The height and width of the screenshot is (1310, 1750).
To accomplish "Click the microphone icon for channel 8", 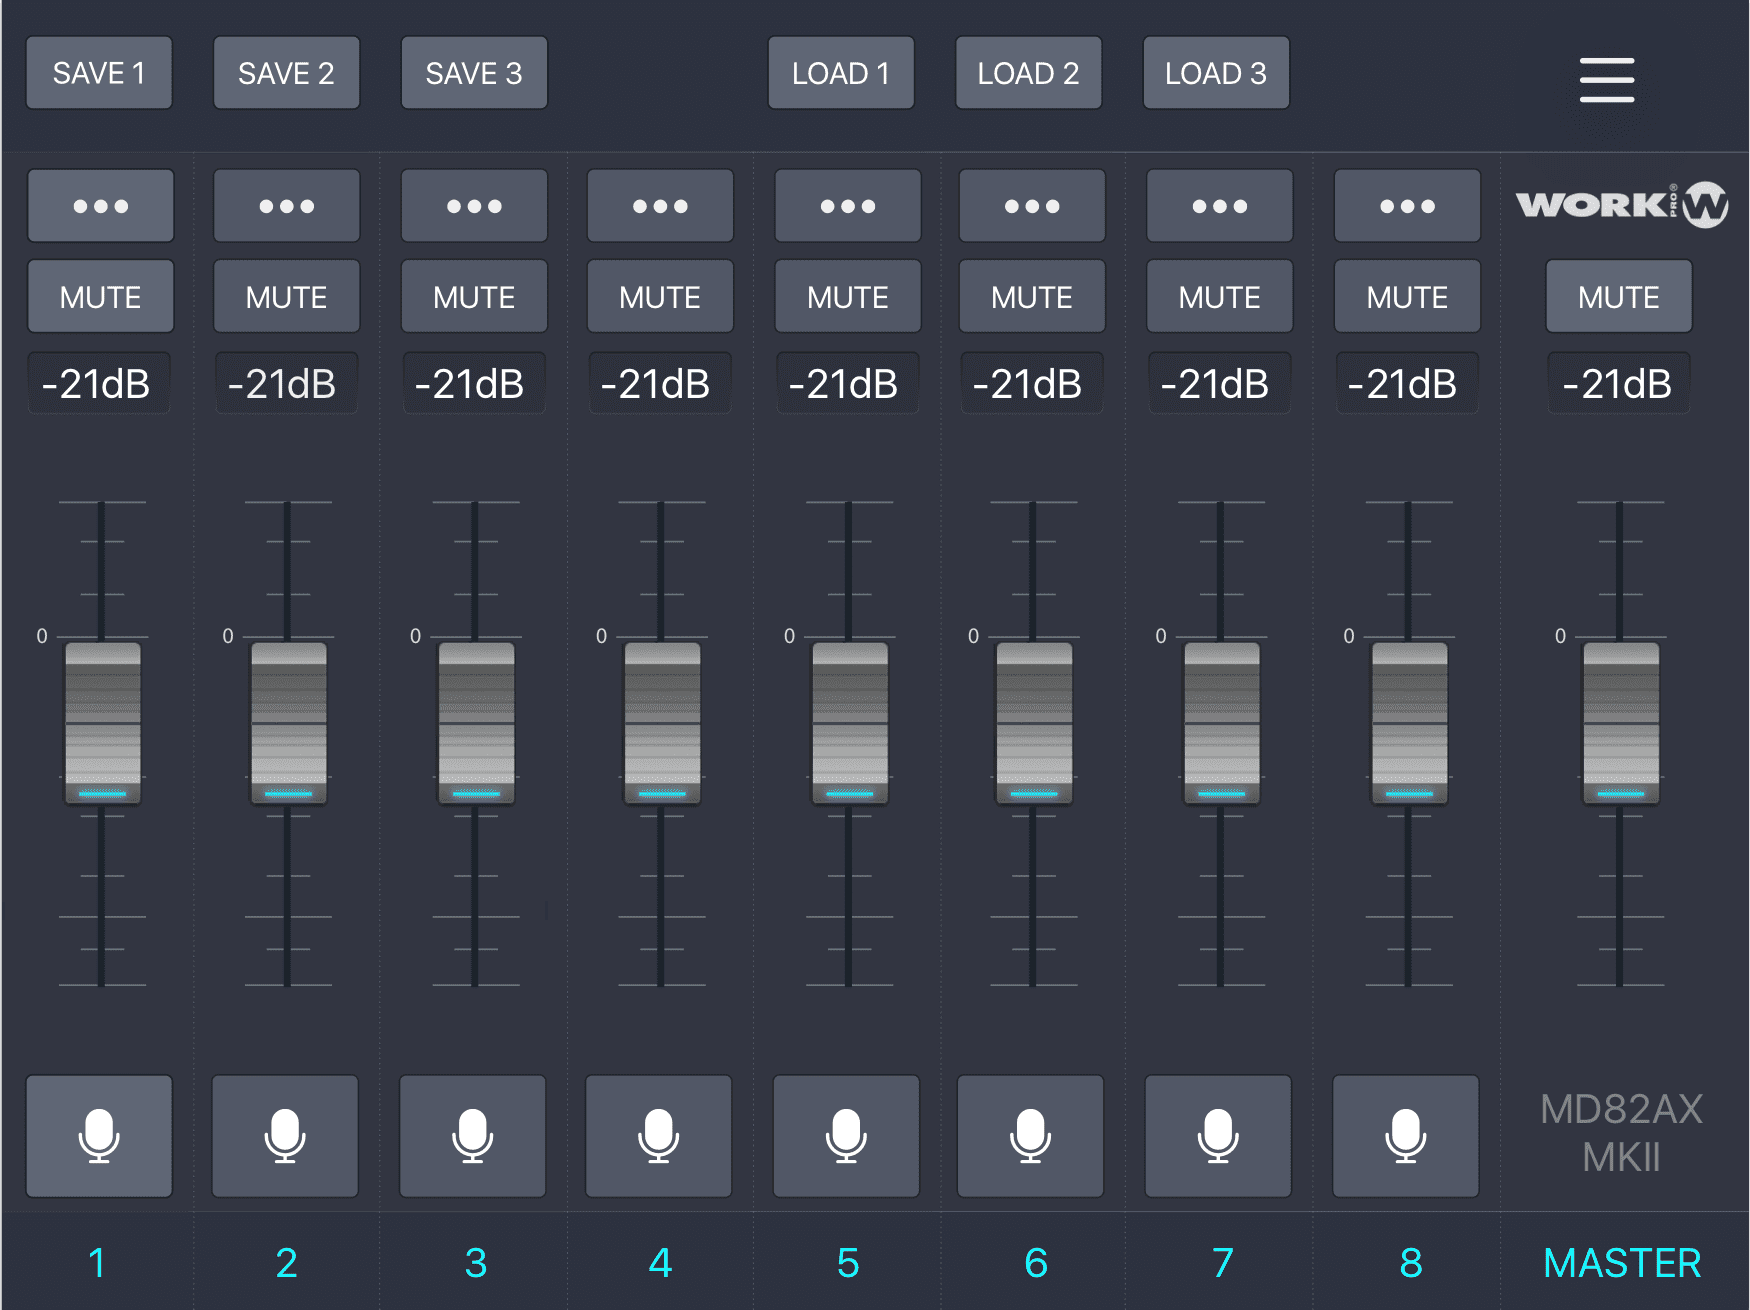I will [x=1405, y=1136].
